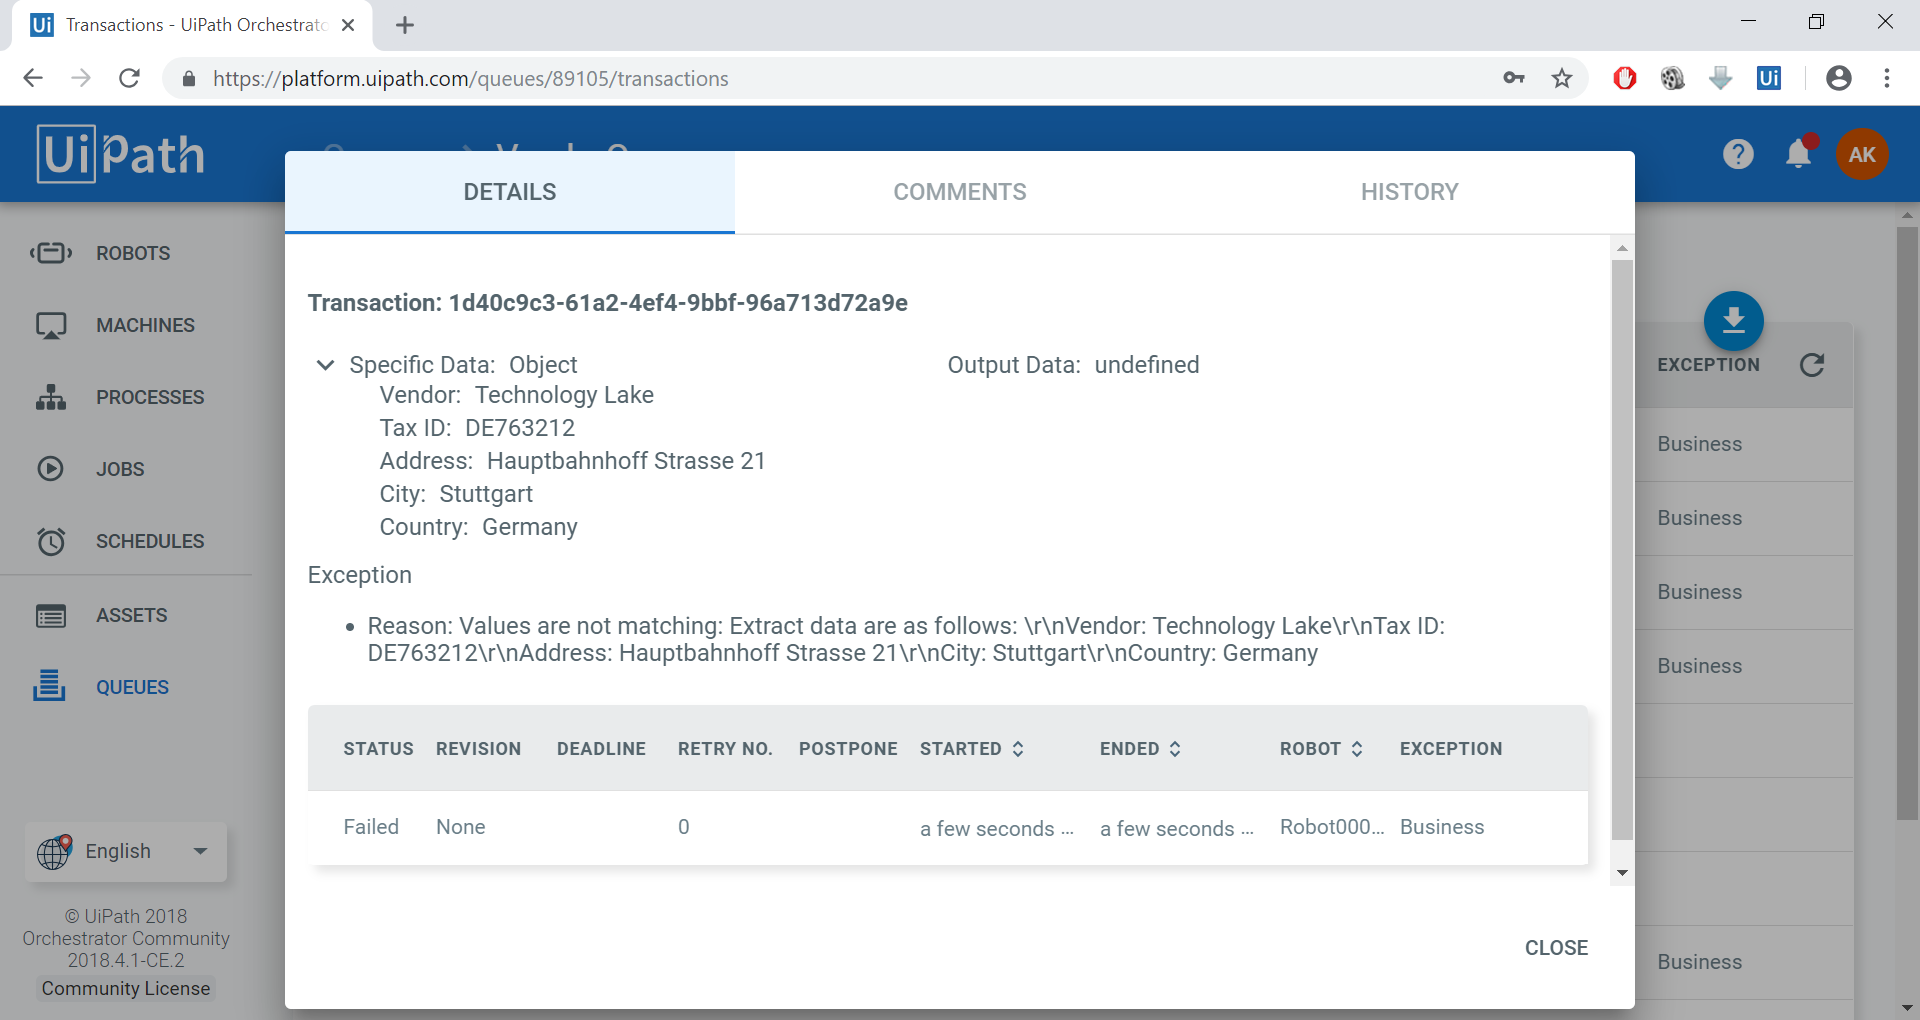
Task: Click the dialog's vertical scrollbar thumb
Action: 1622,550
